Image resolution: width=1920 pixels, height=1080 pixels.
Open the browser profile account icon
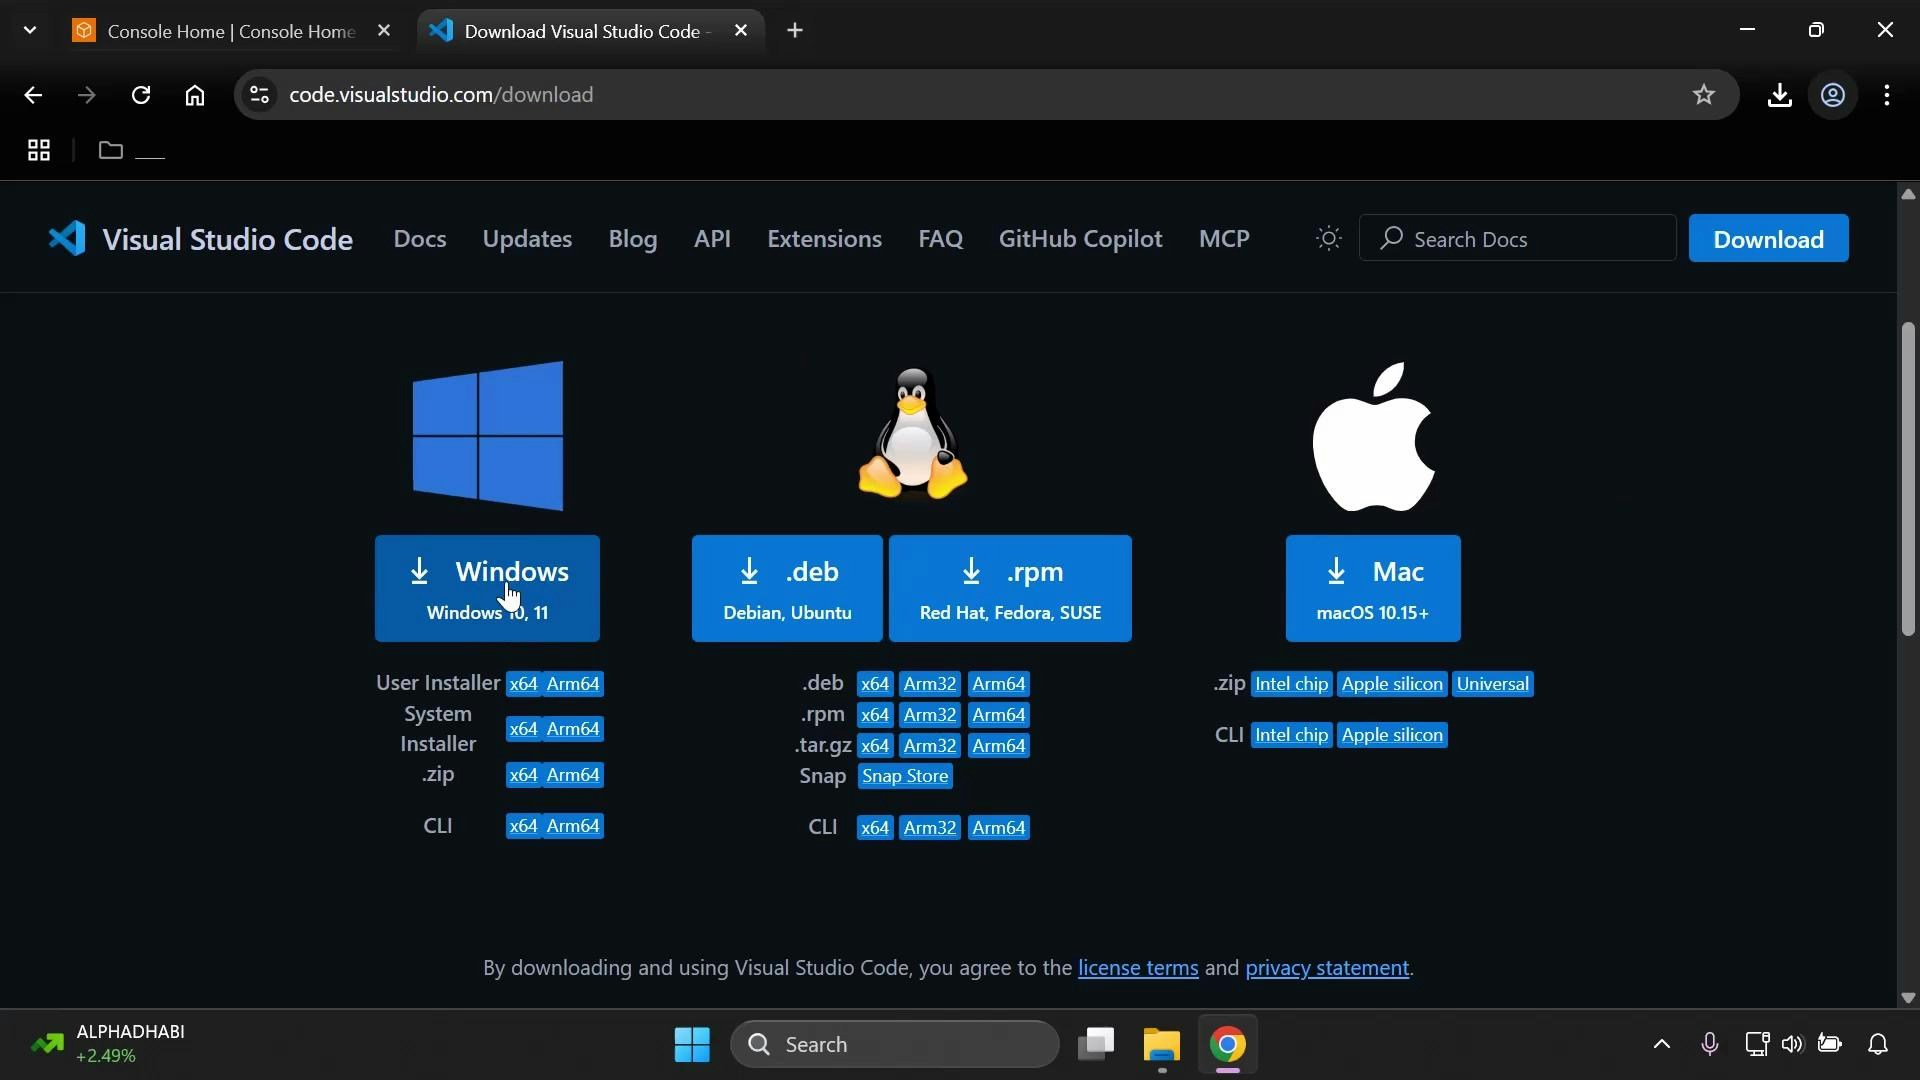[1833, 95]
